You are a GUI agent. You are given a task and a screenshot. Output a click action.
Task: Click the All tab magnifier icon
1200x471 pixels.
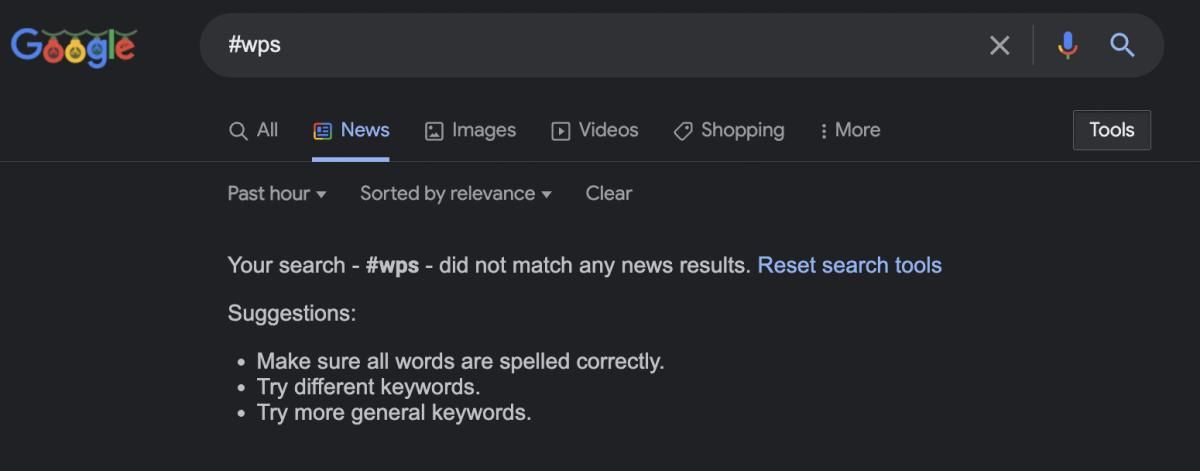pos(238,131)
